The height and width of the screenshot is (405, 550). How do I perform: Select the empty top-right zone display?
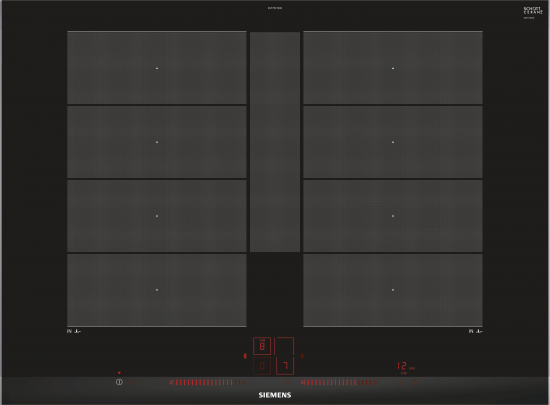(x=285, y=346)
